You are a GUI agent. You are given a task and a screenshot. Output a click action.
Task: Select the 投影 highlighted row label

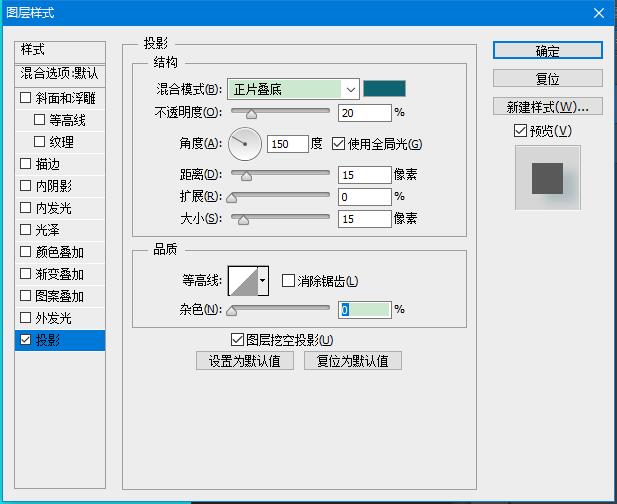[x=48, y=340]
